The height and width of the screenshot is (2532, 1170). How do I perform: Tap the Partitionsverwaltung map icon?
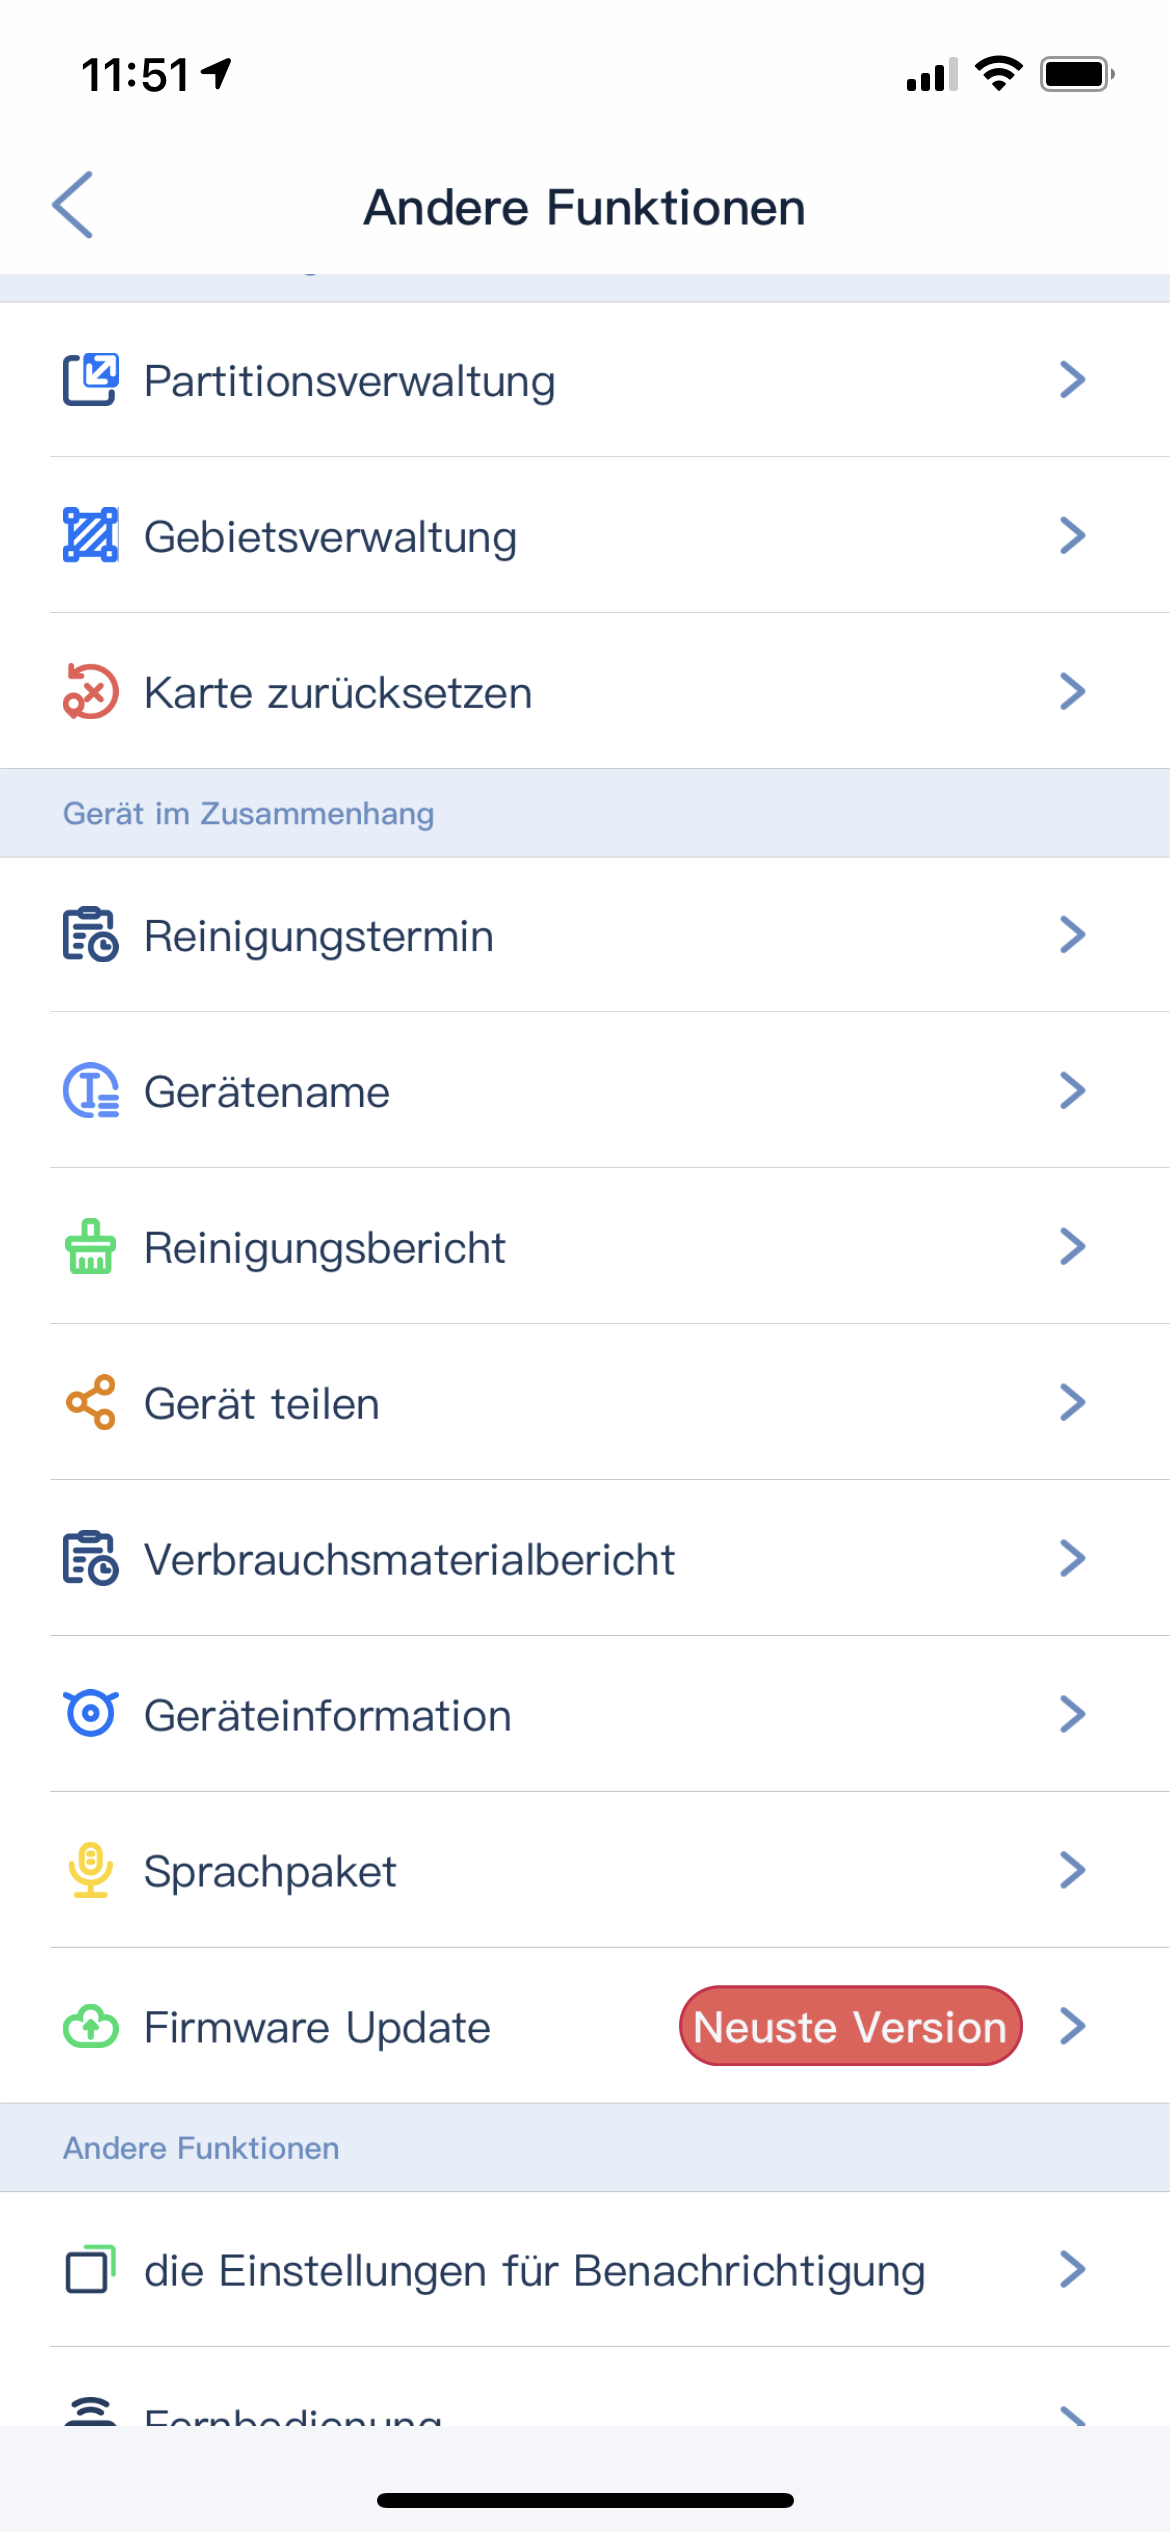click(90, 380)
